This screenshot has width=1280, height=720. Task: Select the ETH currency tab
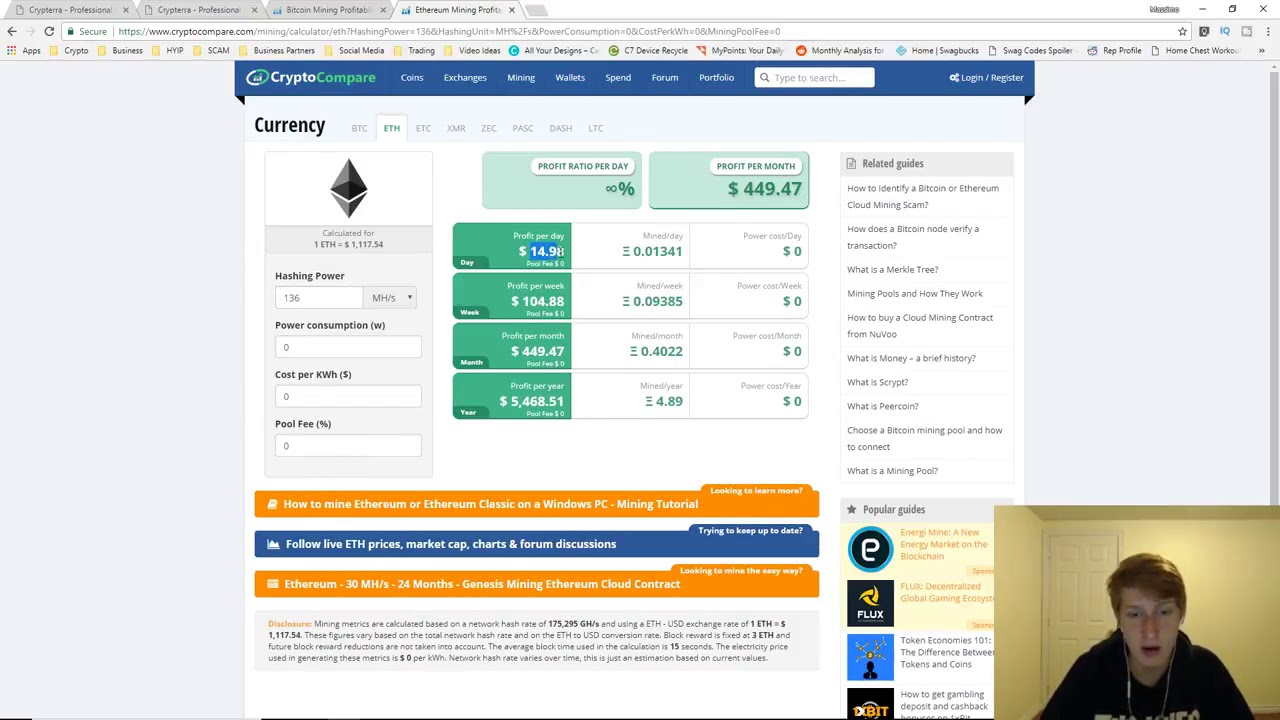[391, 128]
